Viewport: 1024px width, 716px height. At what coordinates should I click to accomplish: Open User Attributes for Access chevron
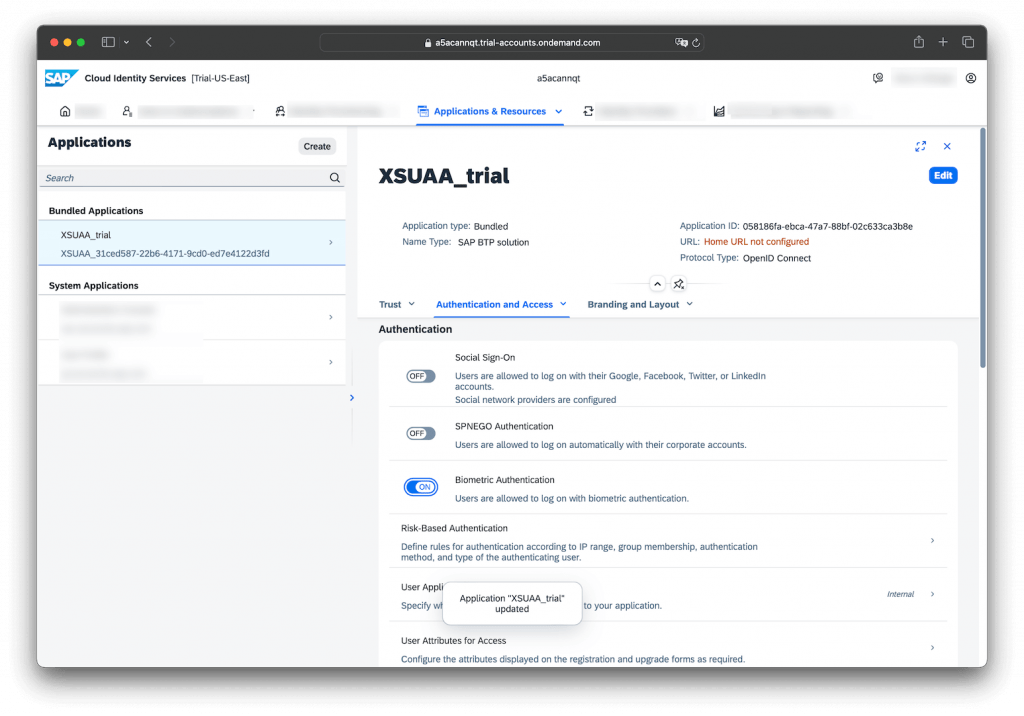(932, 647)
